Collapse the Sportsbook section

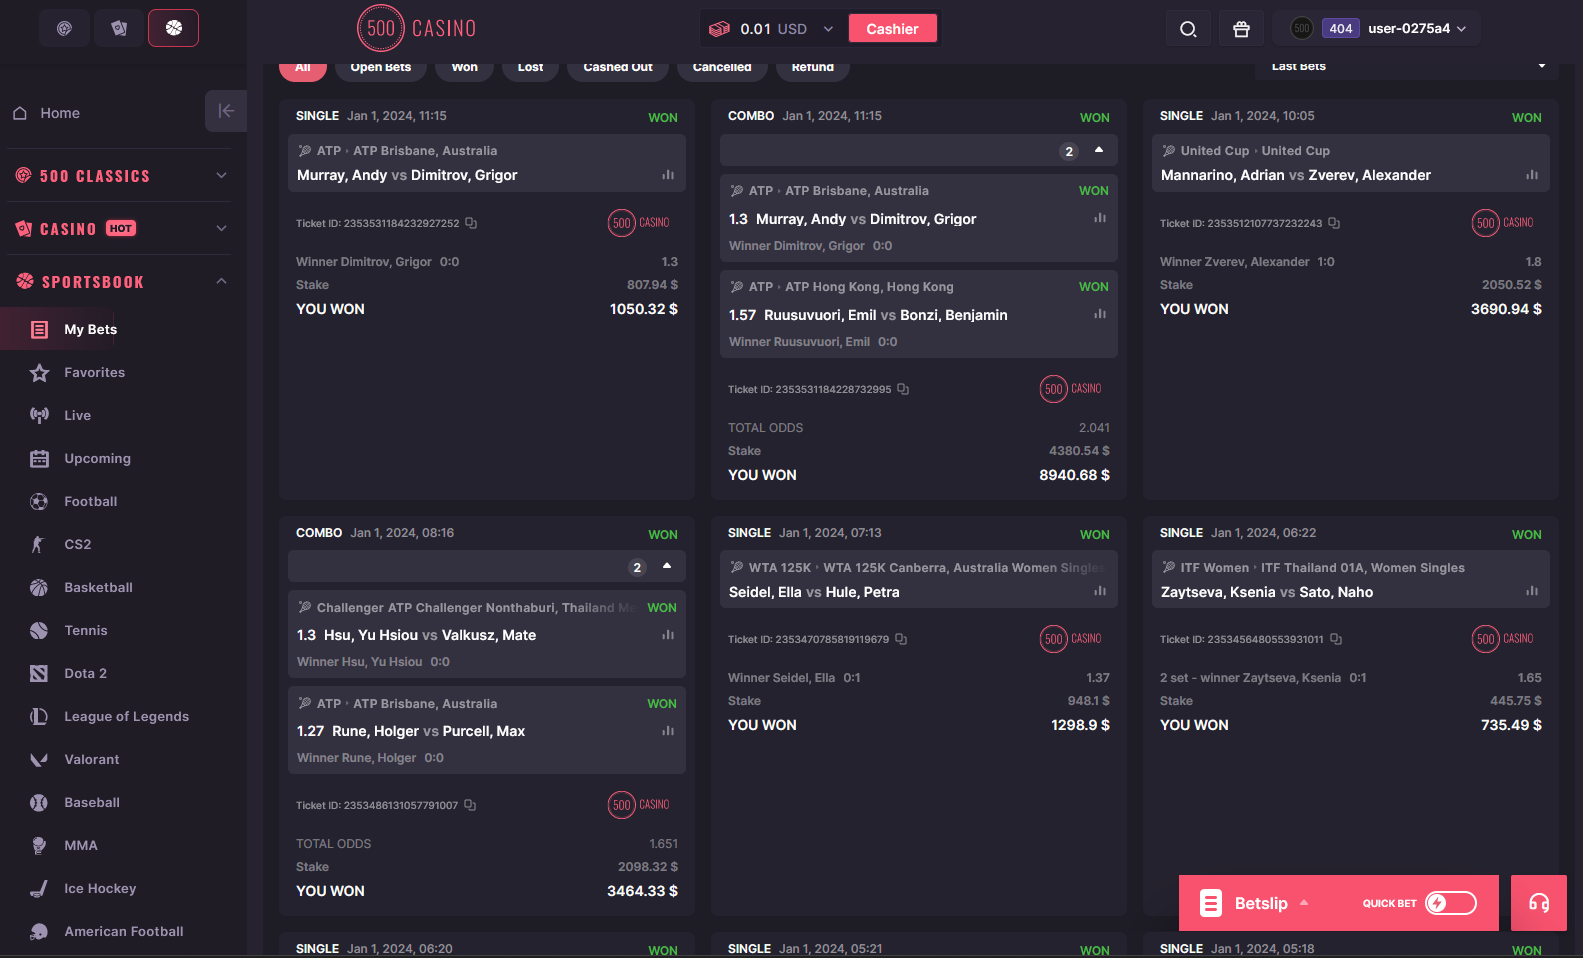click(x=221, y=281)
